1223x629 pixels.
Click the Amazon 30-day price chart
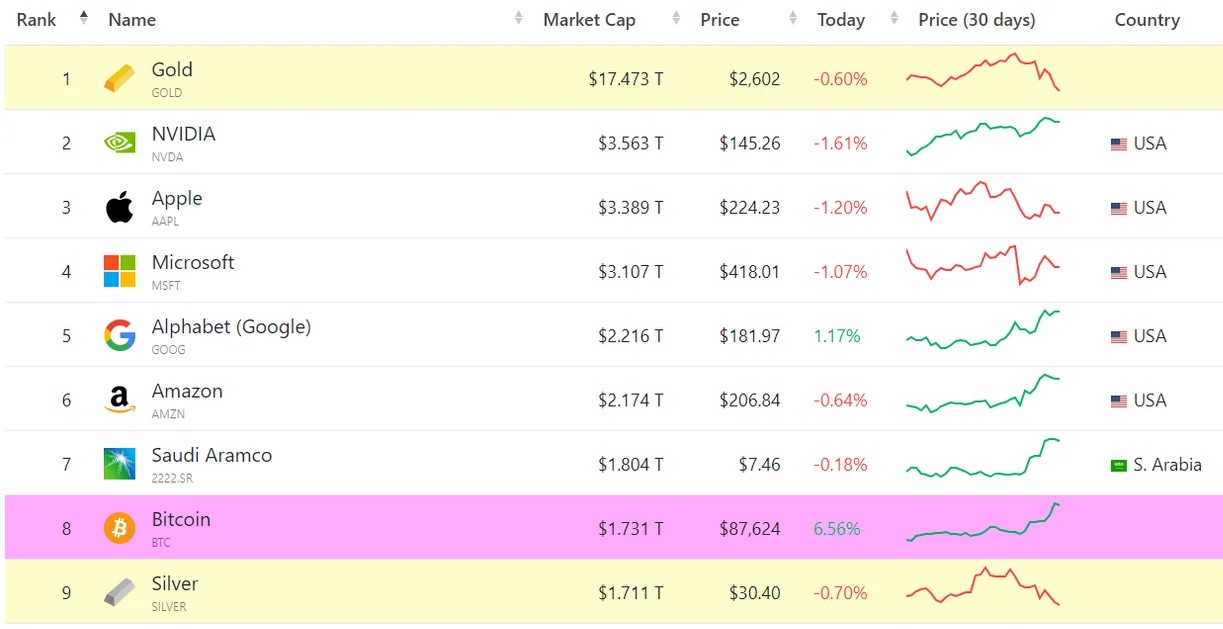(982, 393)
